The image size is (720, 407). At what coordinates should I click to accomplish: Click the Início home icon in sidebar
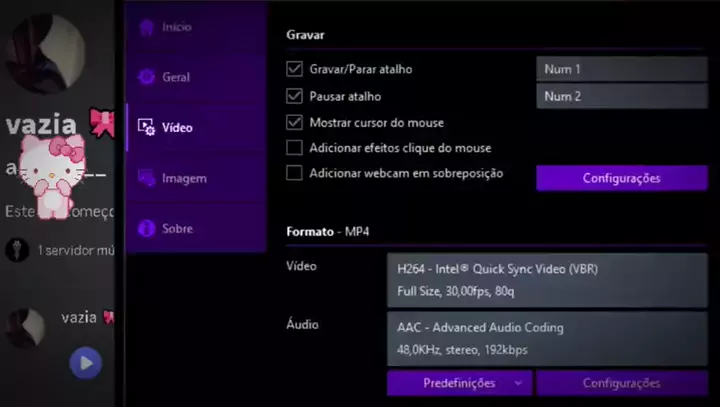[x=146, y=27]
